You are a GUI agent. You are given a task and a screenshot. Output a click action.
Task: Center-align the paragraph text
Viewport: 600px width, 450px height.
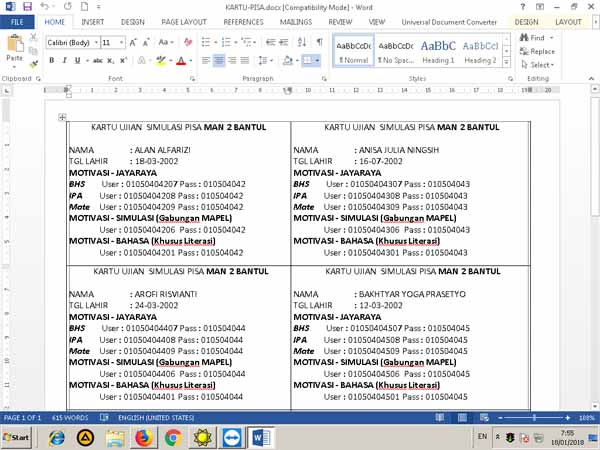click(219, 61)
